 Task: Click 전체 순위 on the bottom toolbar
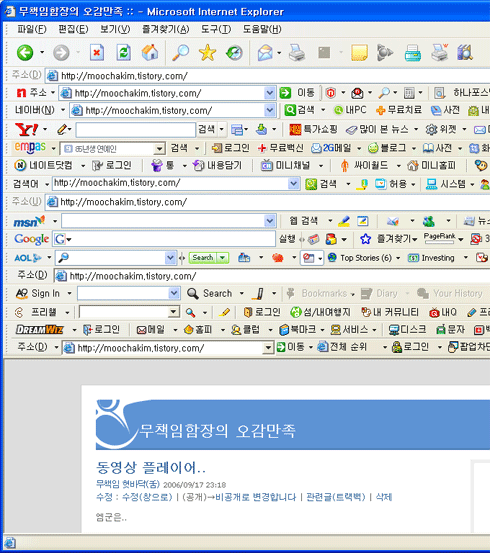[342, 347]
